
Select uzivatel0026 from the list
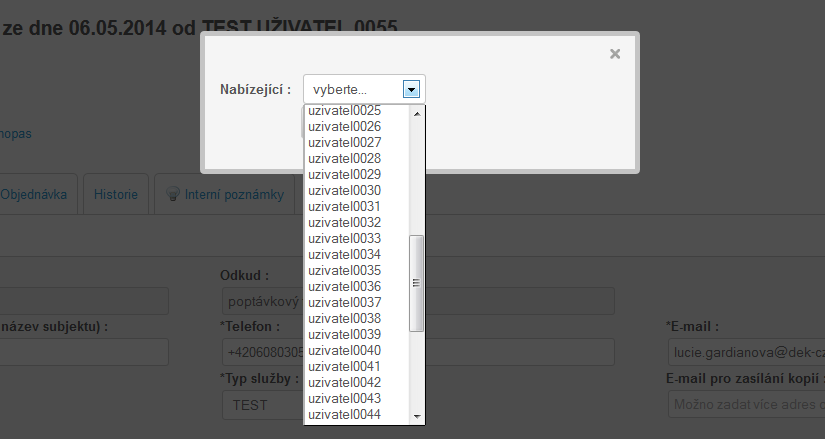point(357,127)
